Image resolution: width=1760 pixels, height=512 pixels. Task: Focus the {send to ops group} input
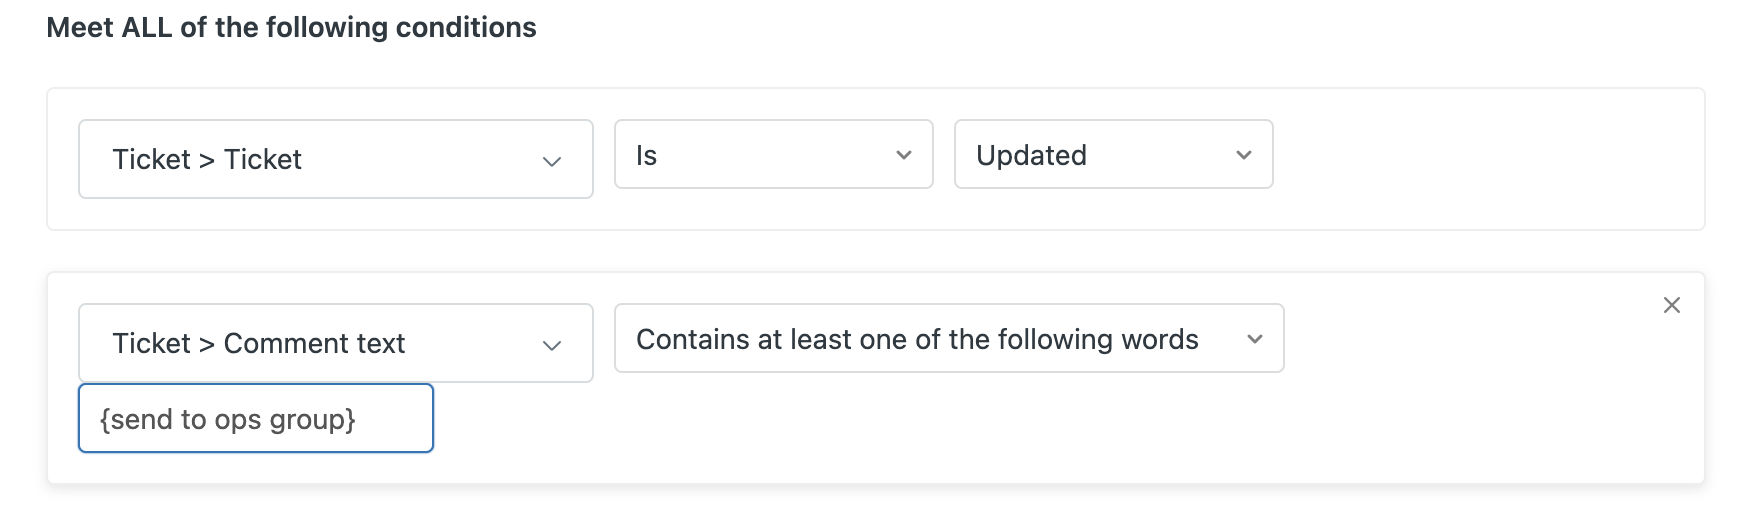point(255,419)
